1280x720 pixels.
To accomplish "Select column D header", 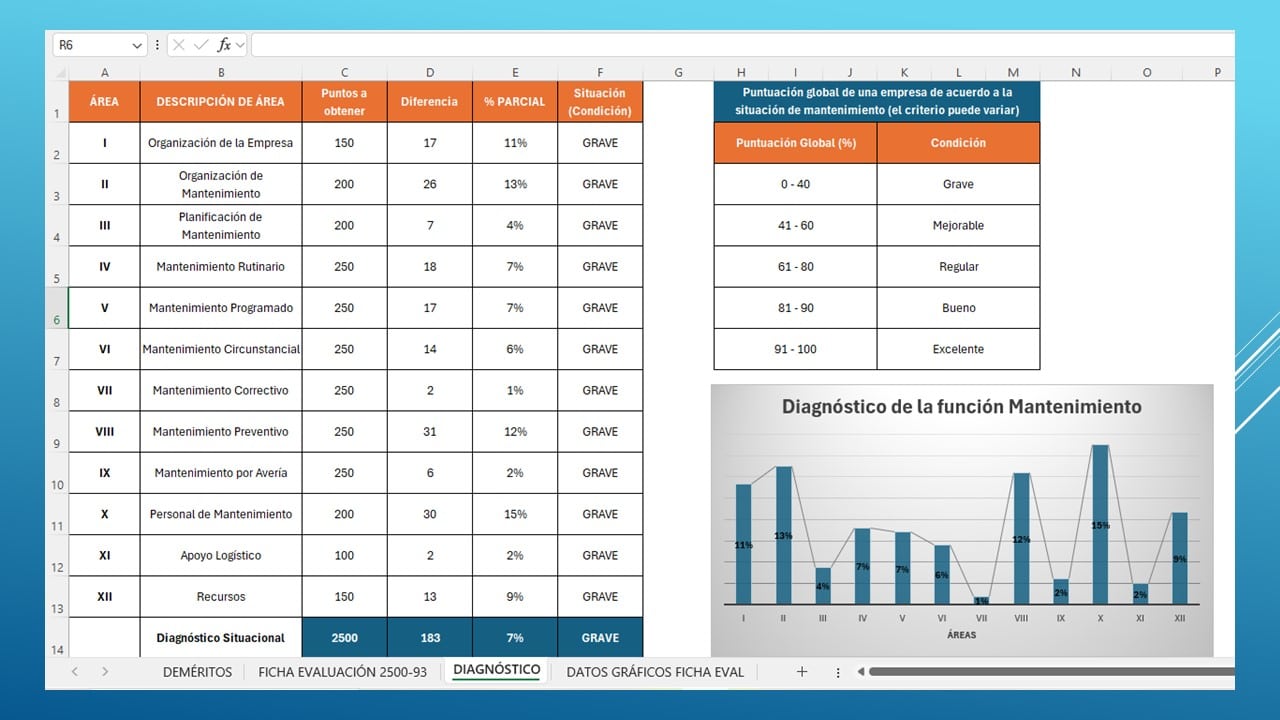I will (430, 72).
